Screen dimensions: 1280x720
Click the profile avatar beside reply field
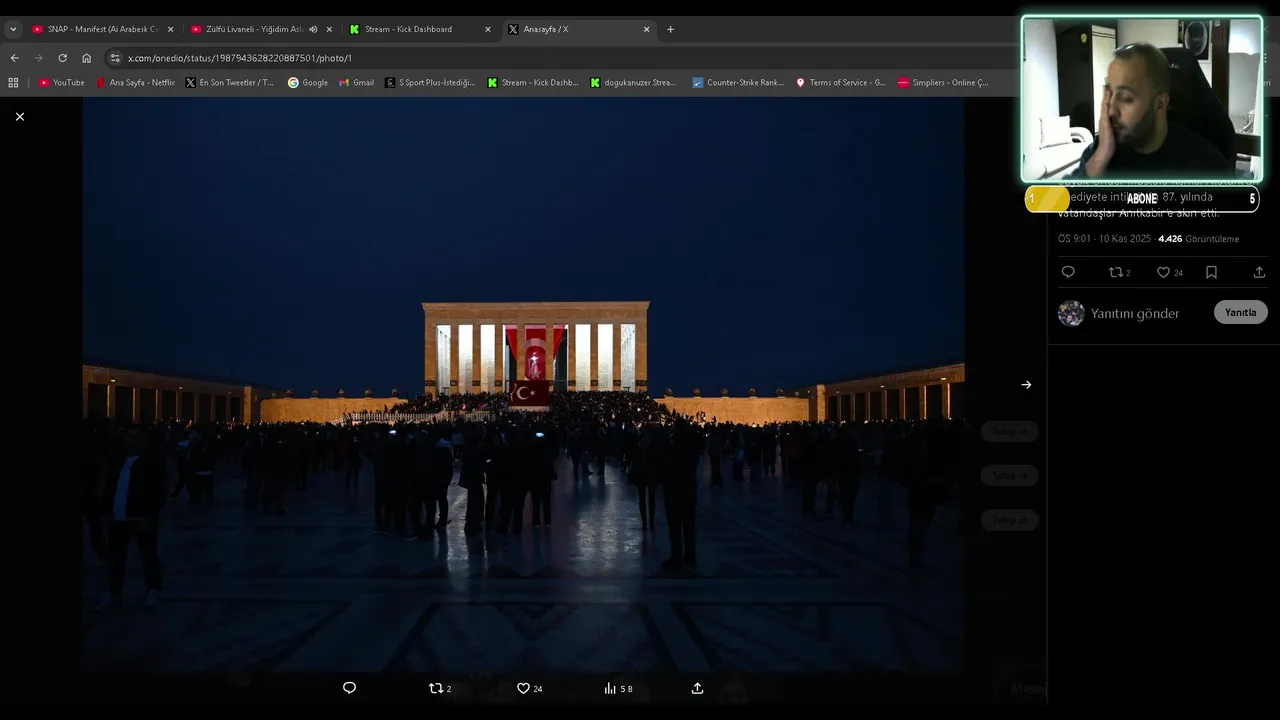[x=1071, y=313]
